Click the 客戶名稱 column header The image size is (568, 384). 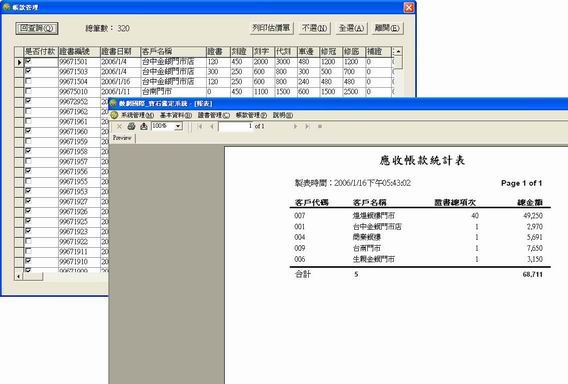(x=173, y=51)
